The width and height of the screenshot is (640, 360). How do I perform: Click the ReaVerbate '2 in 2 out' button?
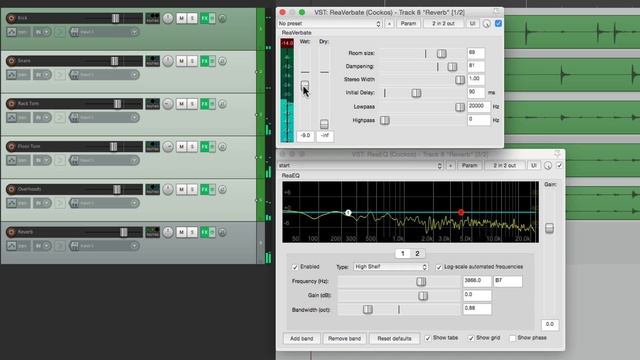coord(443,24)
